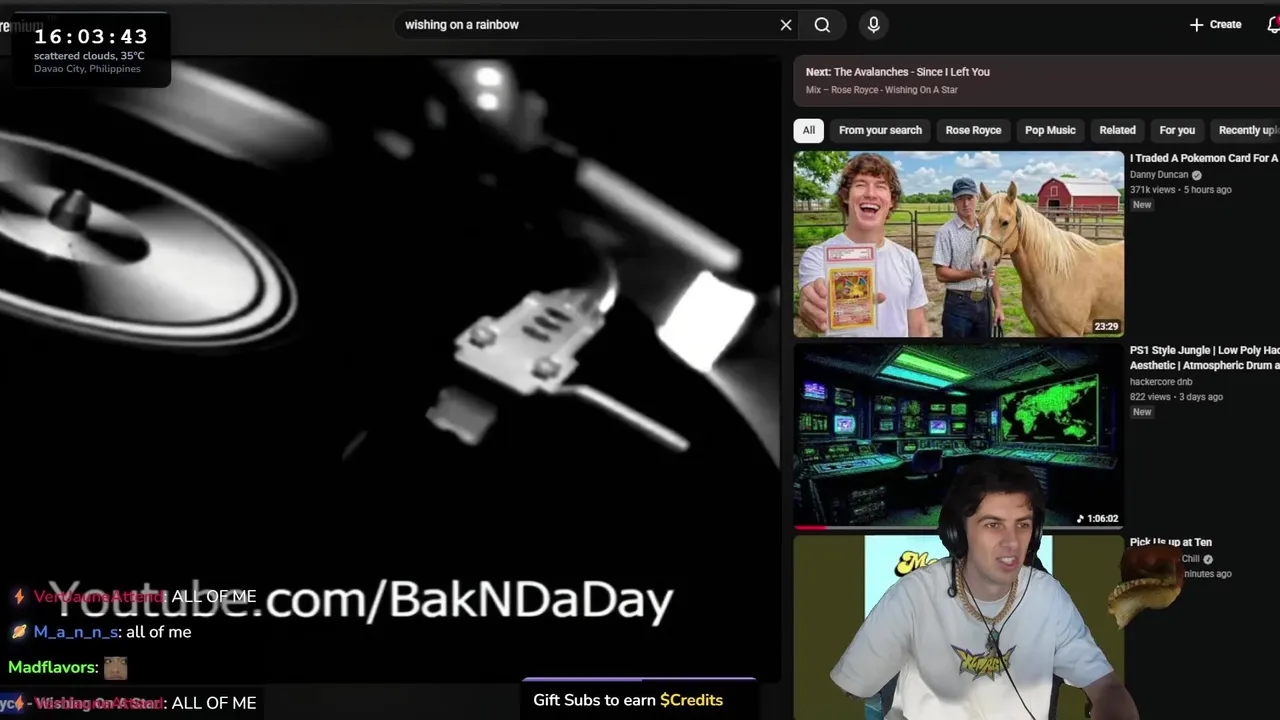Open the Pokemon Card horse video thumbnail

[x=958, y=244]
